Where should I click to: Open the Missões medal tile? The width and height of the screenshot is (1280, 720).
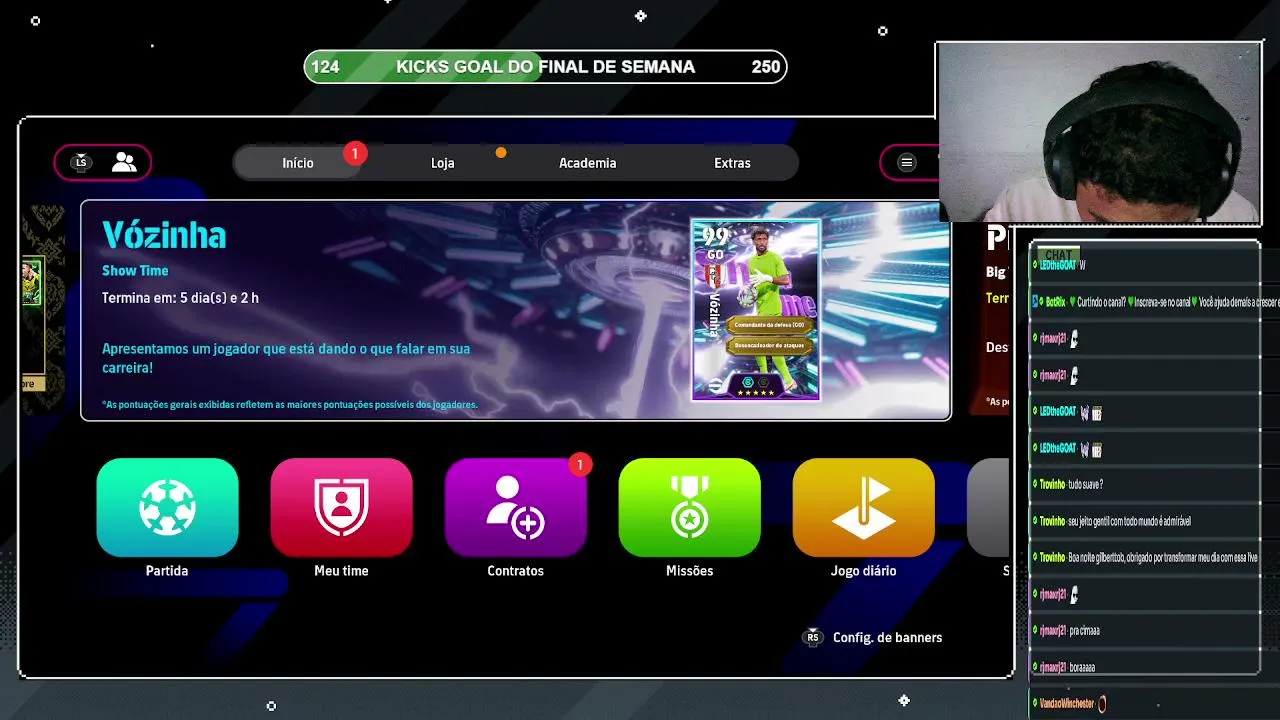689,507
